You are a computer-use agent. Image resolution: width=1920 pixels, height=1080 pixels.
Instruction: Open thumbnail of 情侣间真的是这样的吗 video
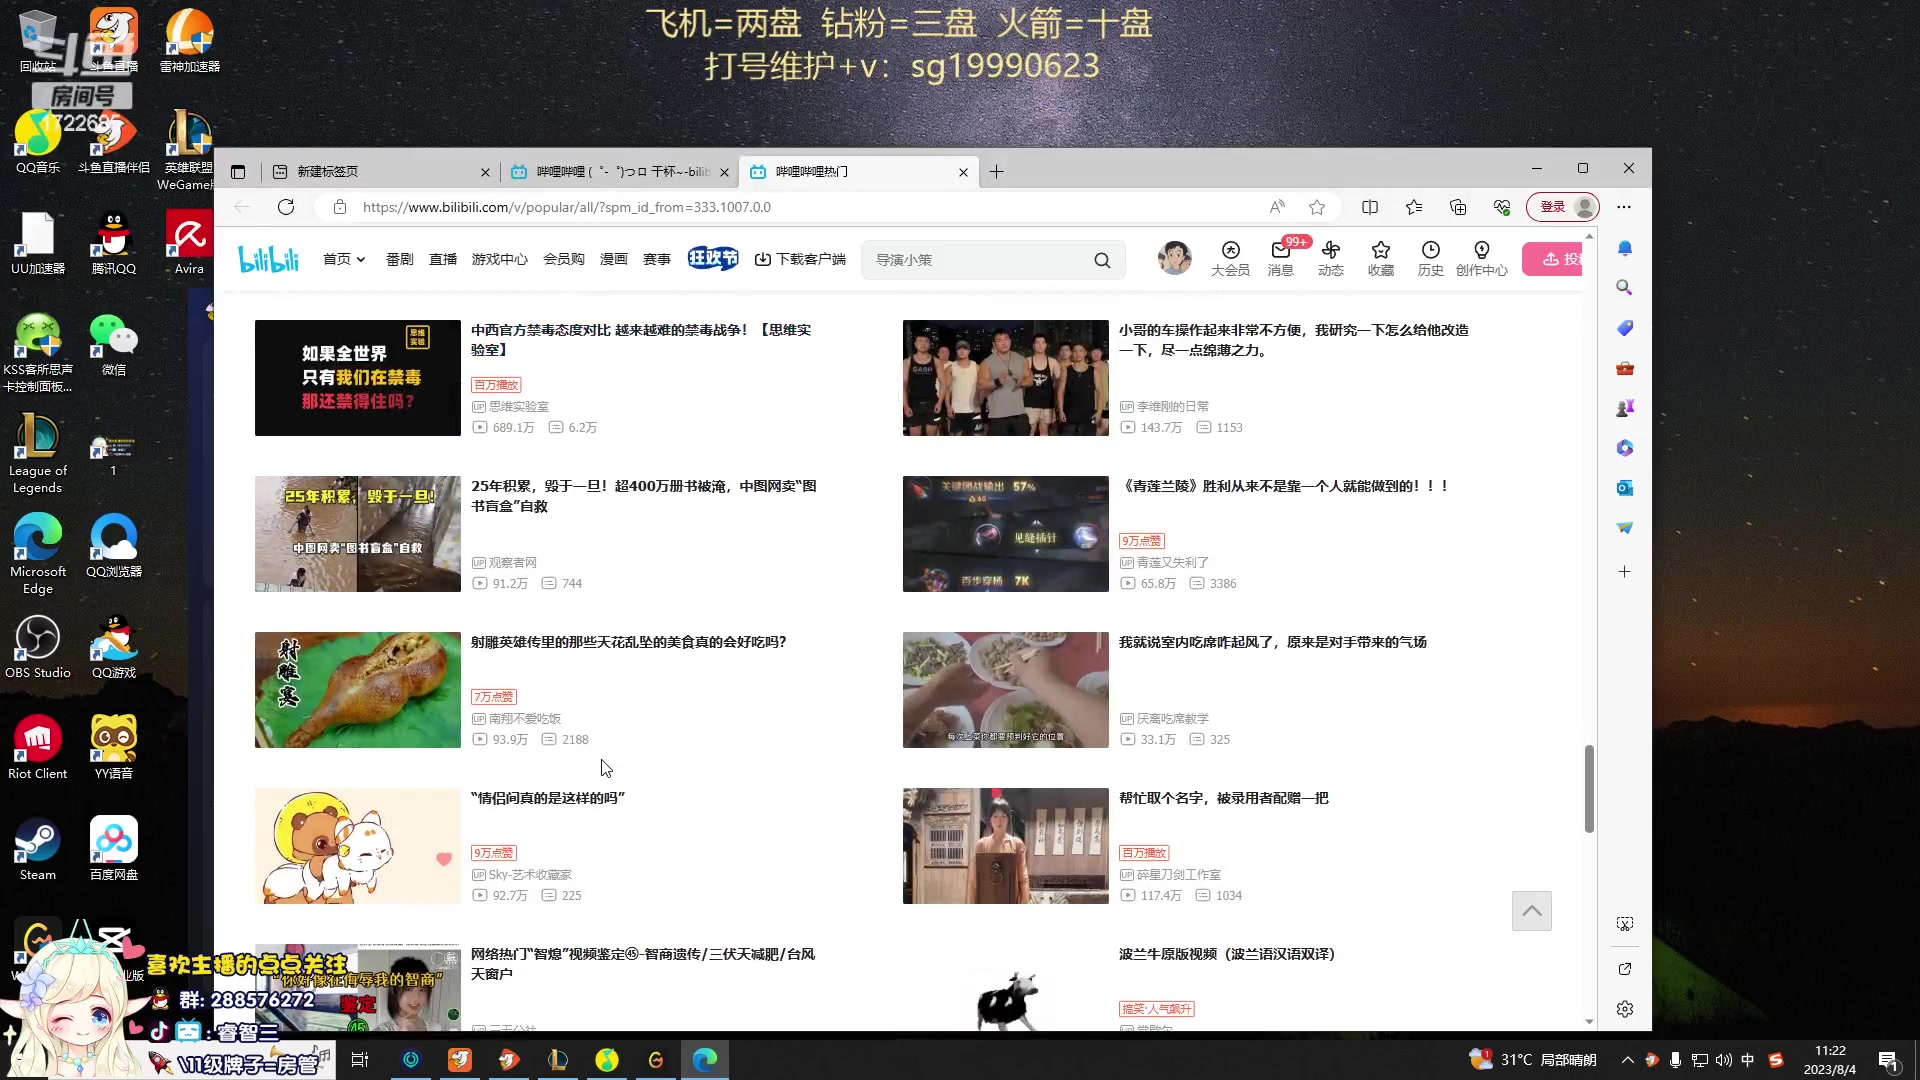358,846
